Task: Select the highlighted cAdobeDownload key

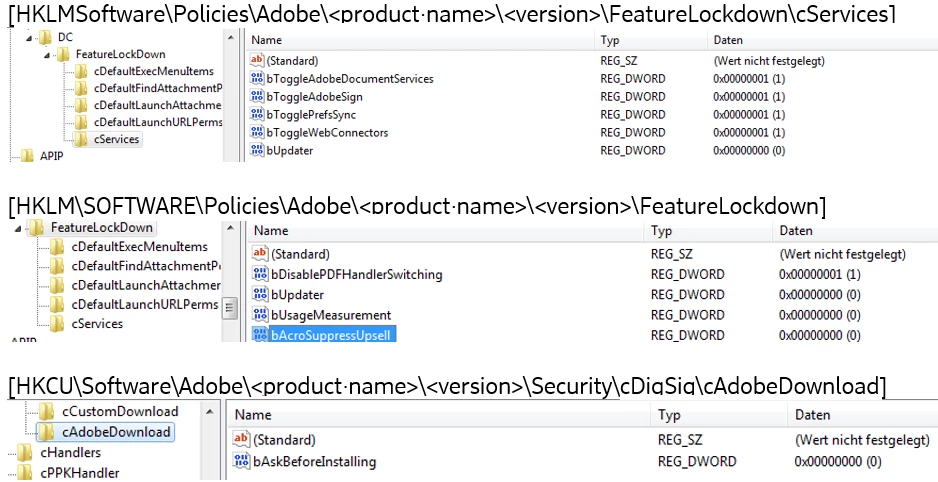Action: point(116,432)
